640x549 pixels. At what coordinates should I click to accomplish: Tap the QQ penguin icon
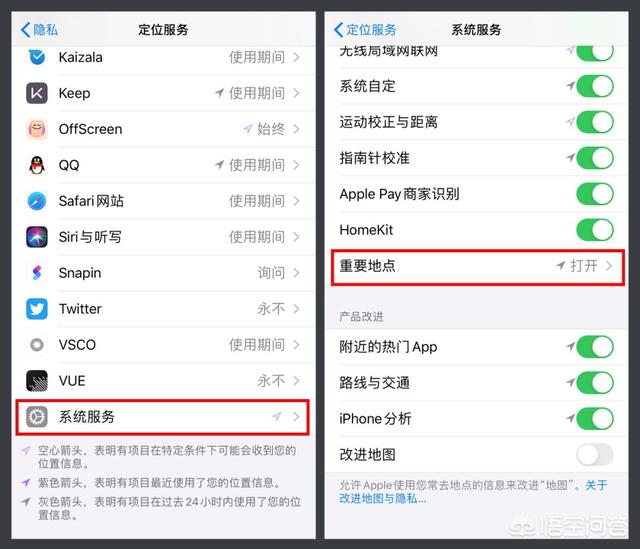click(37, 165)
